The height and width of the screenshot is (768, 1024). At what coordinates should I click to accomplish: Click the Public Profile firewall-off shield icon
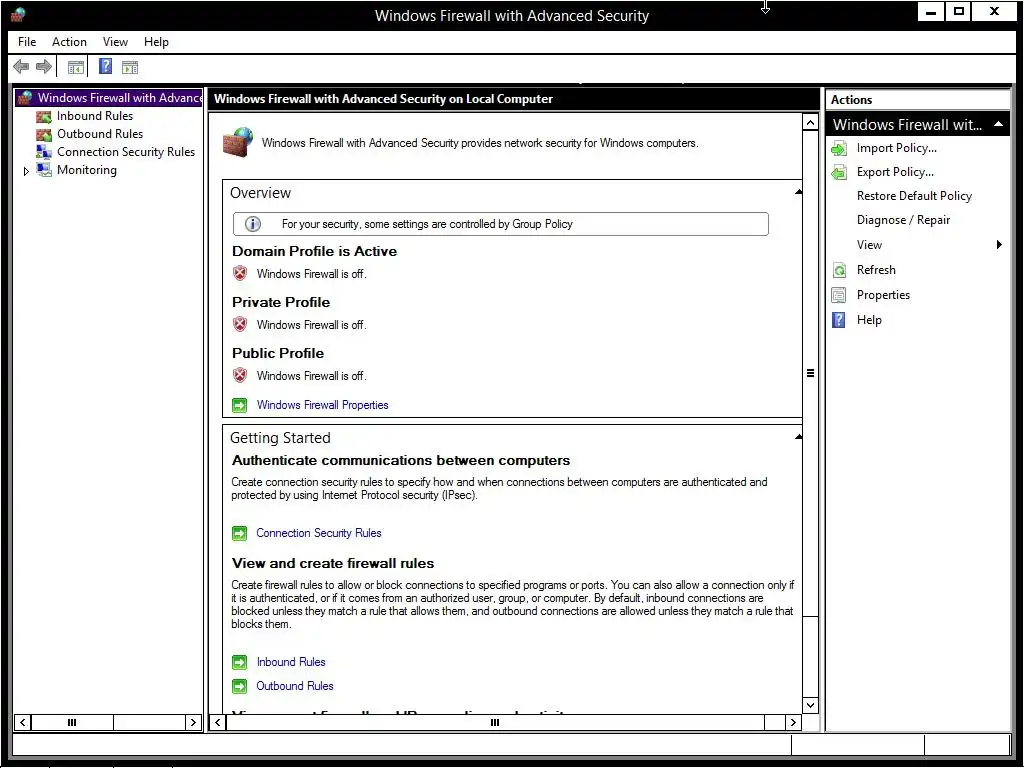pyautogui.click(x=240, y=375)
